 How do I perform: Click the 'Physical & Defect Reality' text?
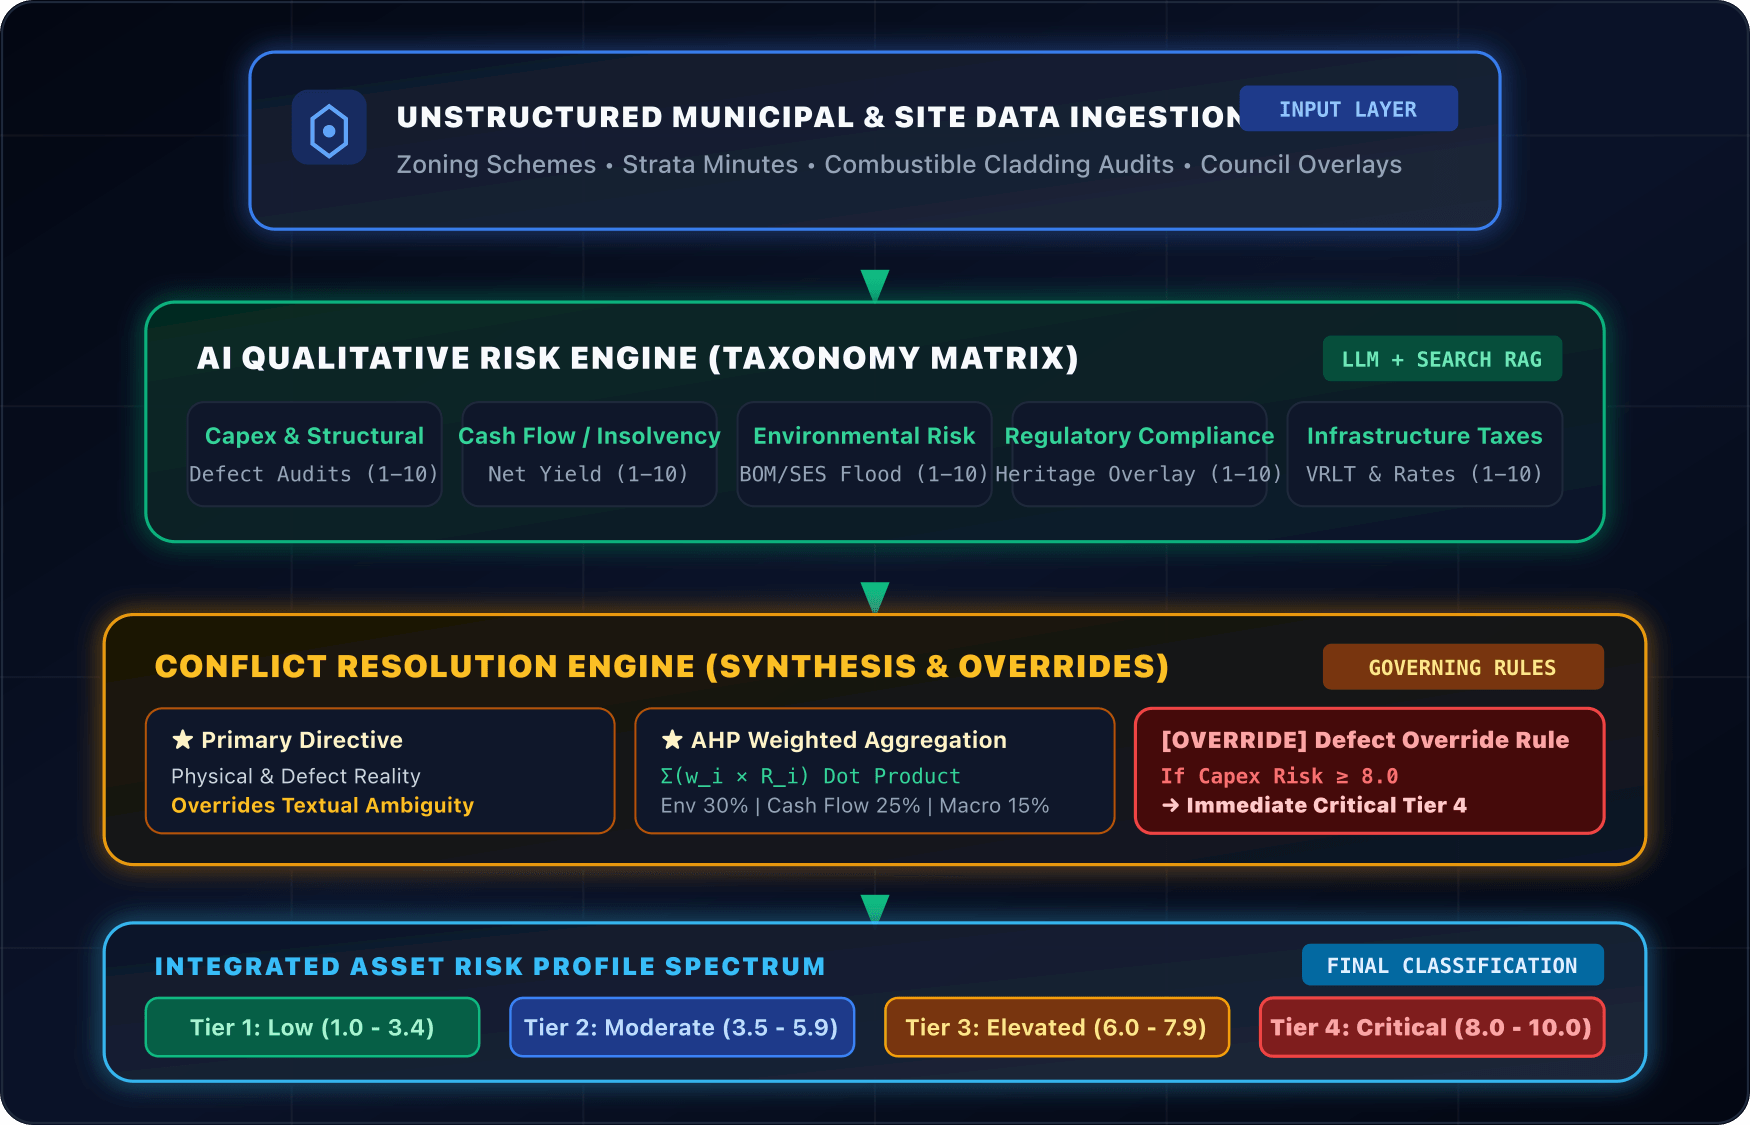pyautogui.click(x=296, y=776)
